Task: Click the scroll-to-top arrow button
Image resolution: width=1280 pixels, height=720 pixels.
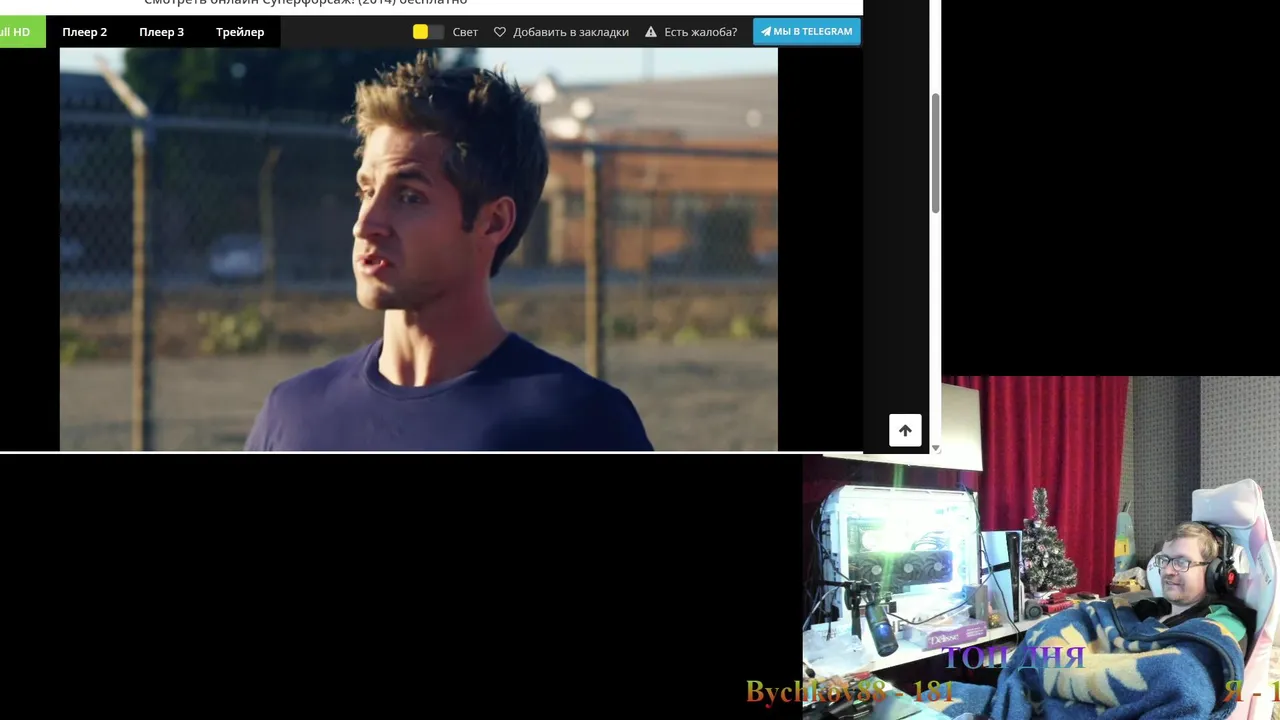Action: [x=905, y=430]
